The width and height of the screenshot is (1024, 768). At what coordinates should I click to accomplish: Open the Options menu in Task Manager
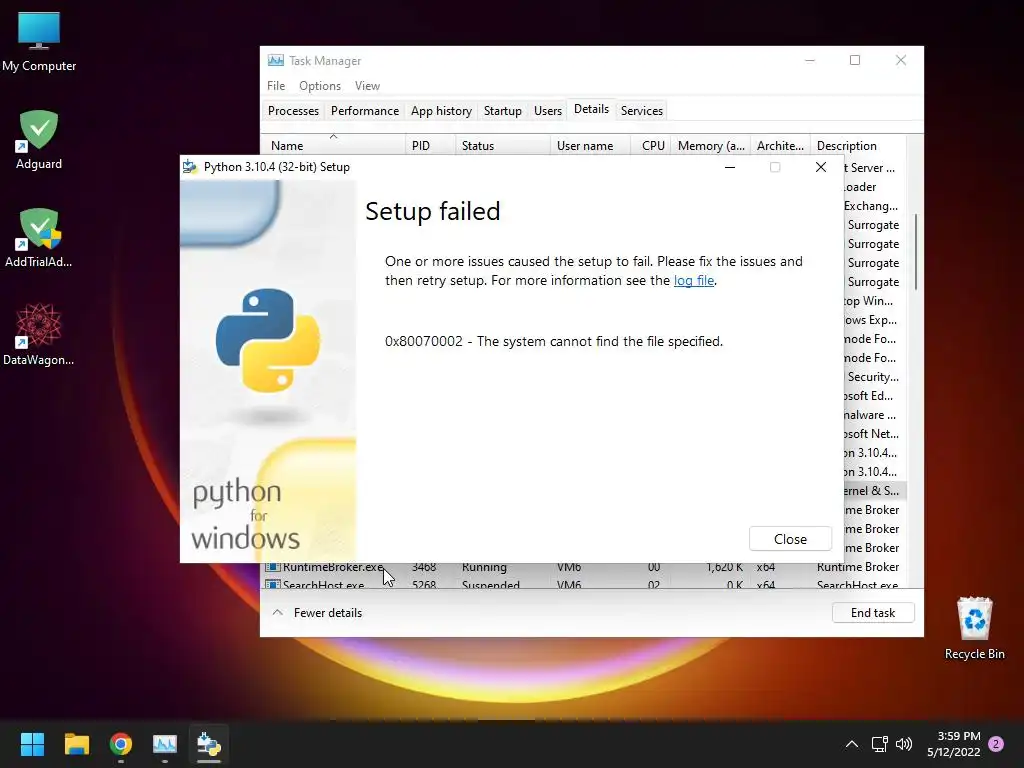coord(320,86)
